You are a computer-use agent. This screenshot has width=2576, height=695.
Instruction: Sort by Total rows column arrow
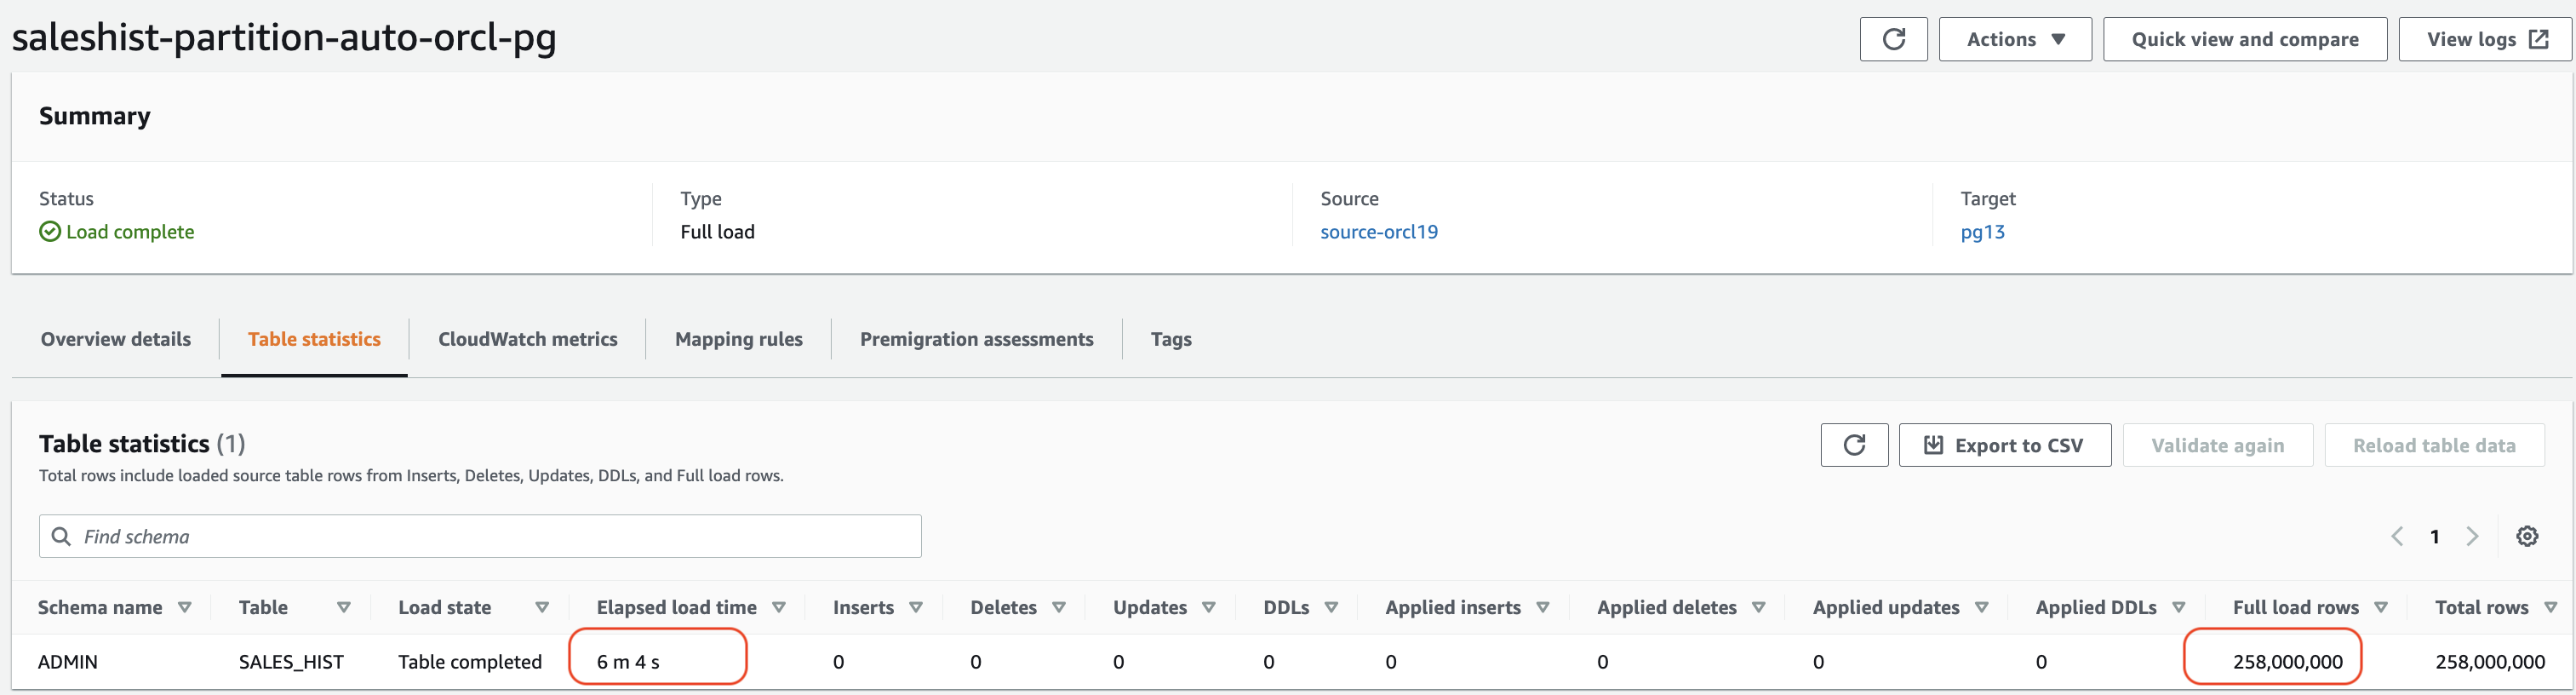point(2550,607)
